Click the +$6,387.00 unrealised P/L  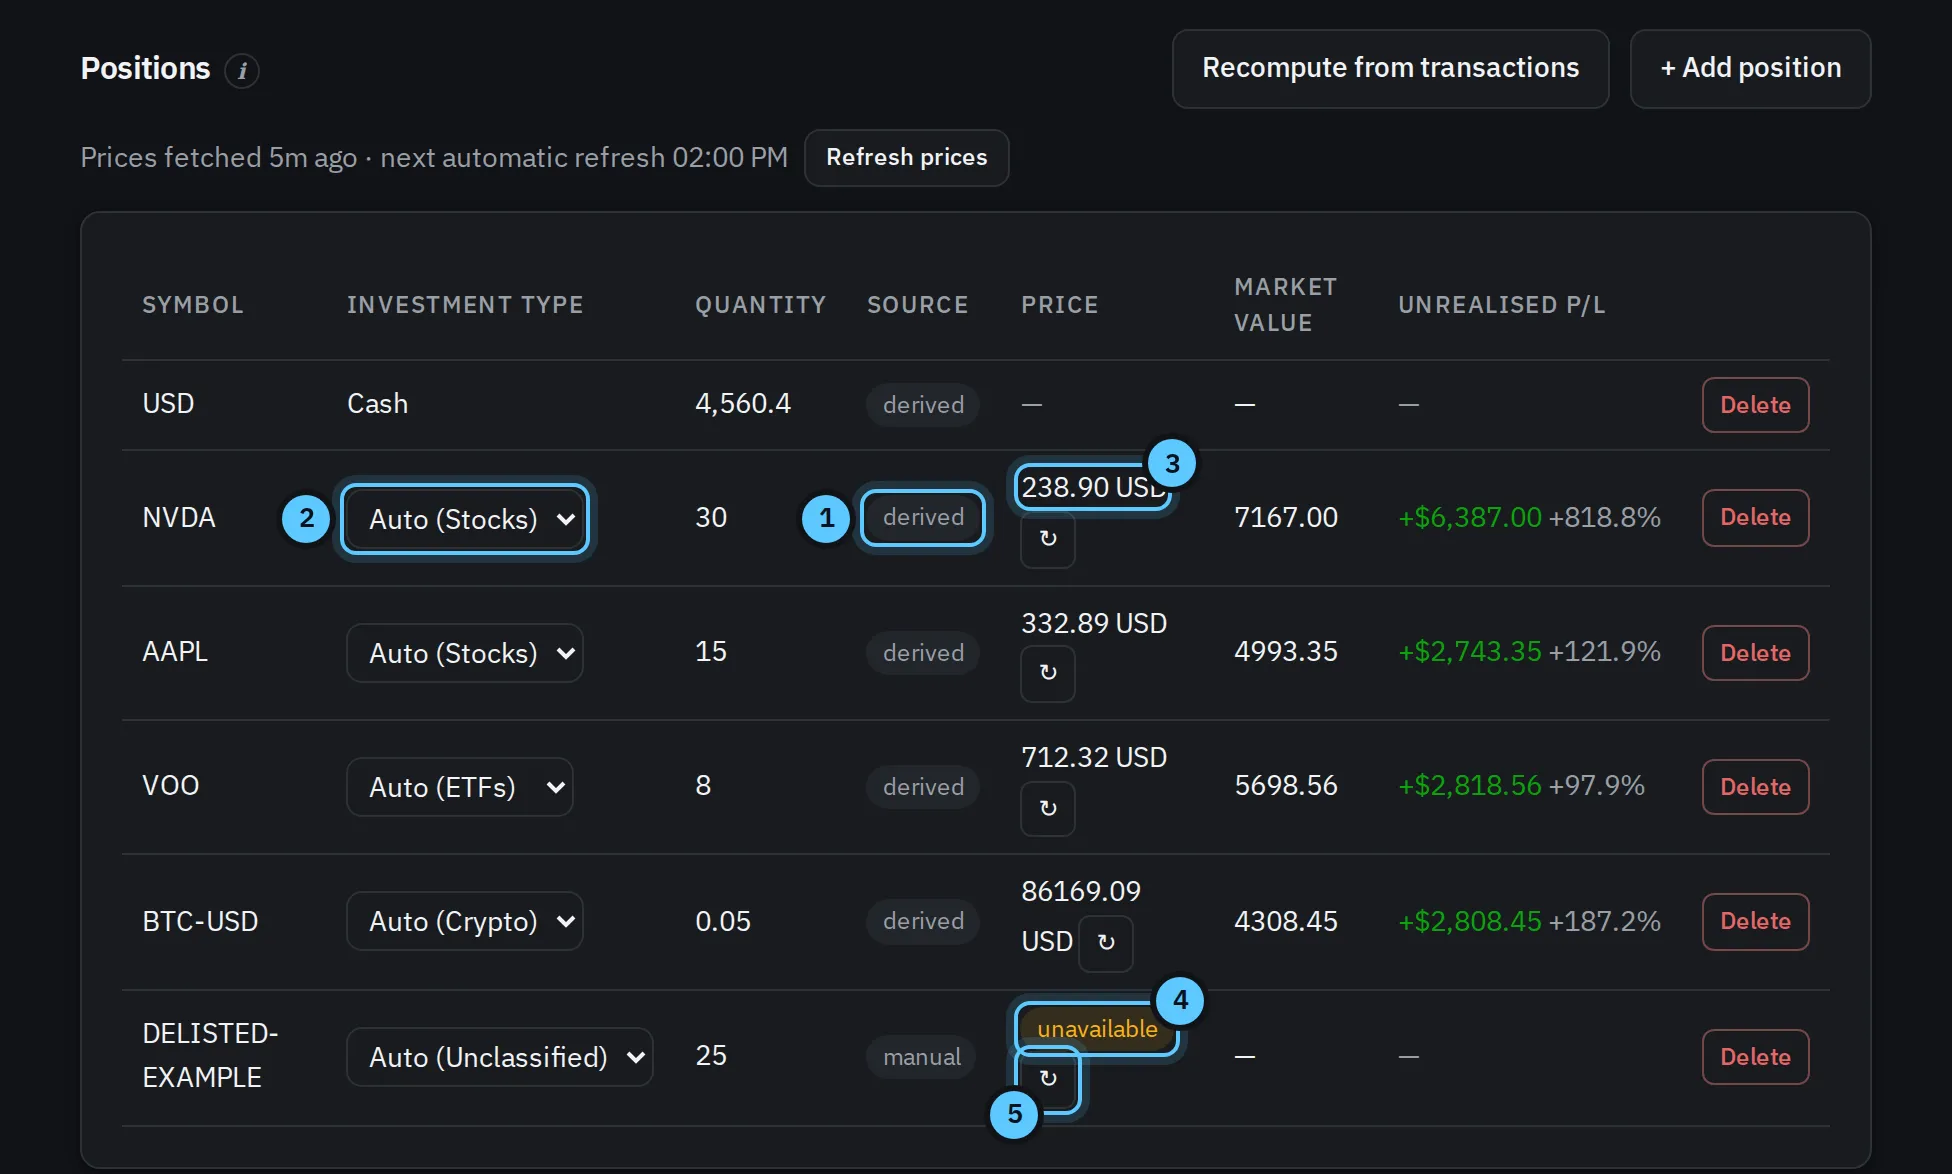[x=1470, y=517]
